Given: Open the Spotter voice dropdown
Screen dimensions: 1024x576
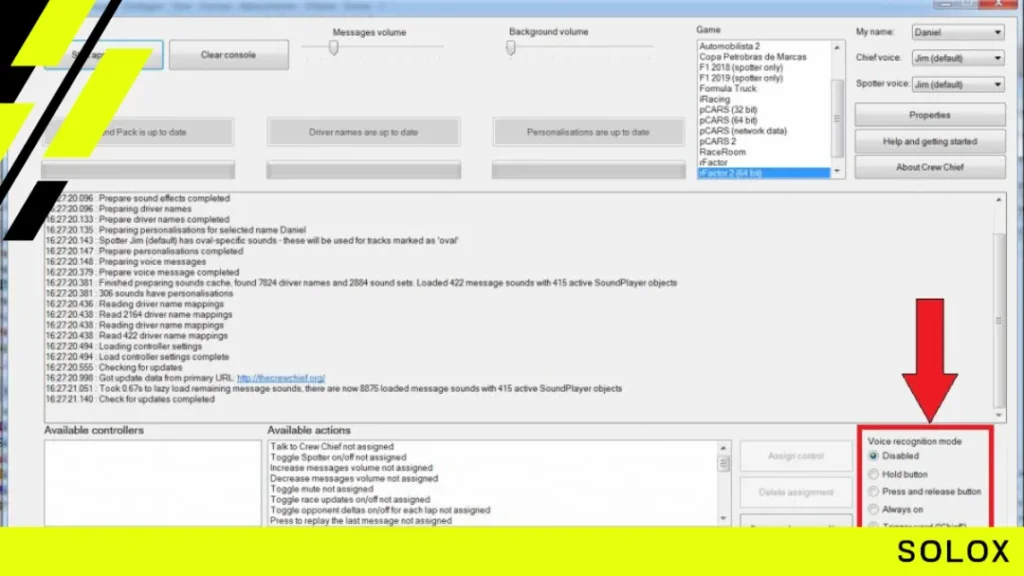Looking at the screenshot, I should pyautogui.click(x=958, y=84).
